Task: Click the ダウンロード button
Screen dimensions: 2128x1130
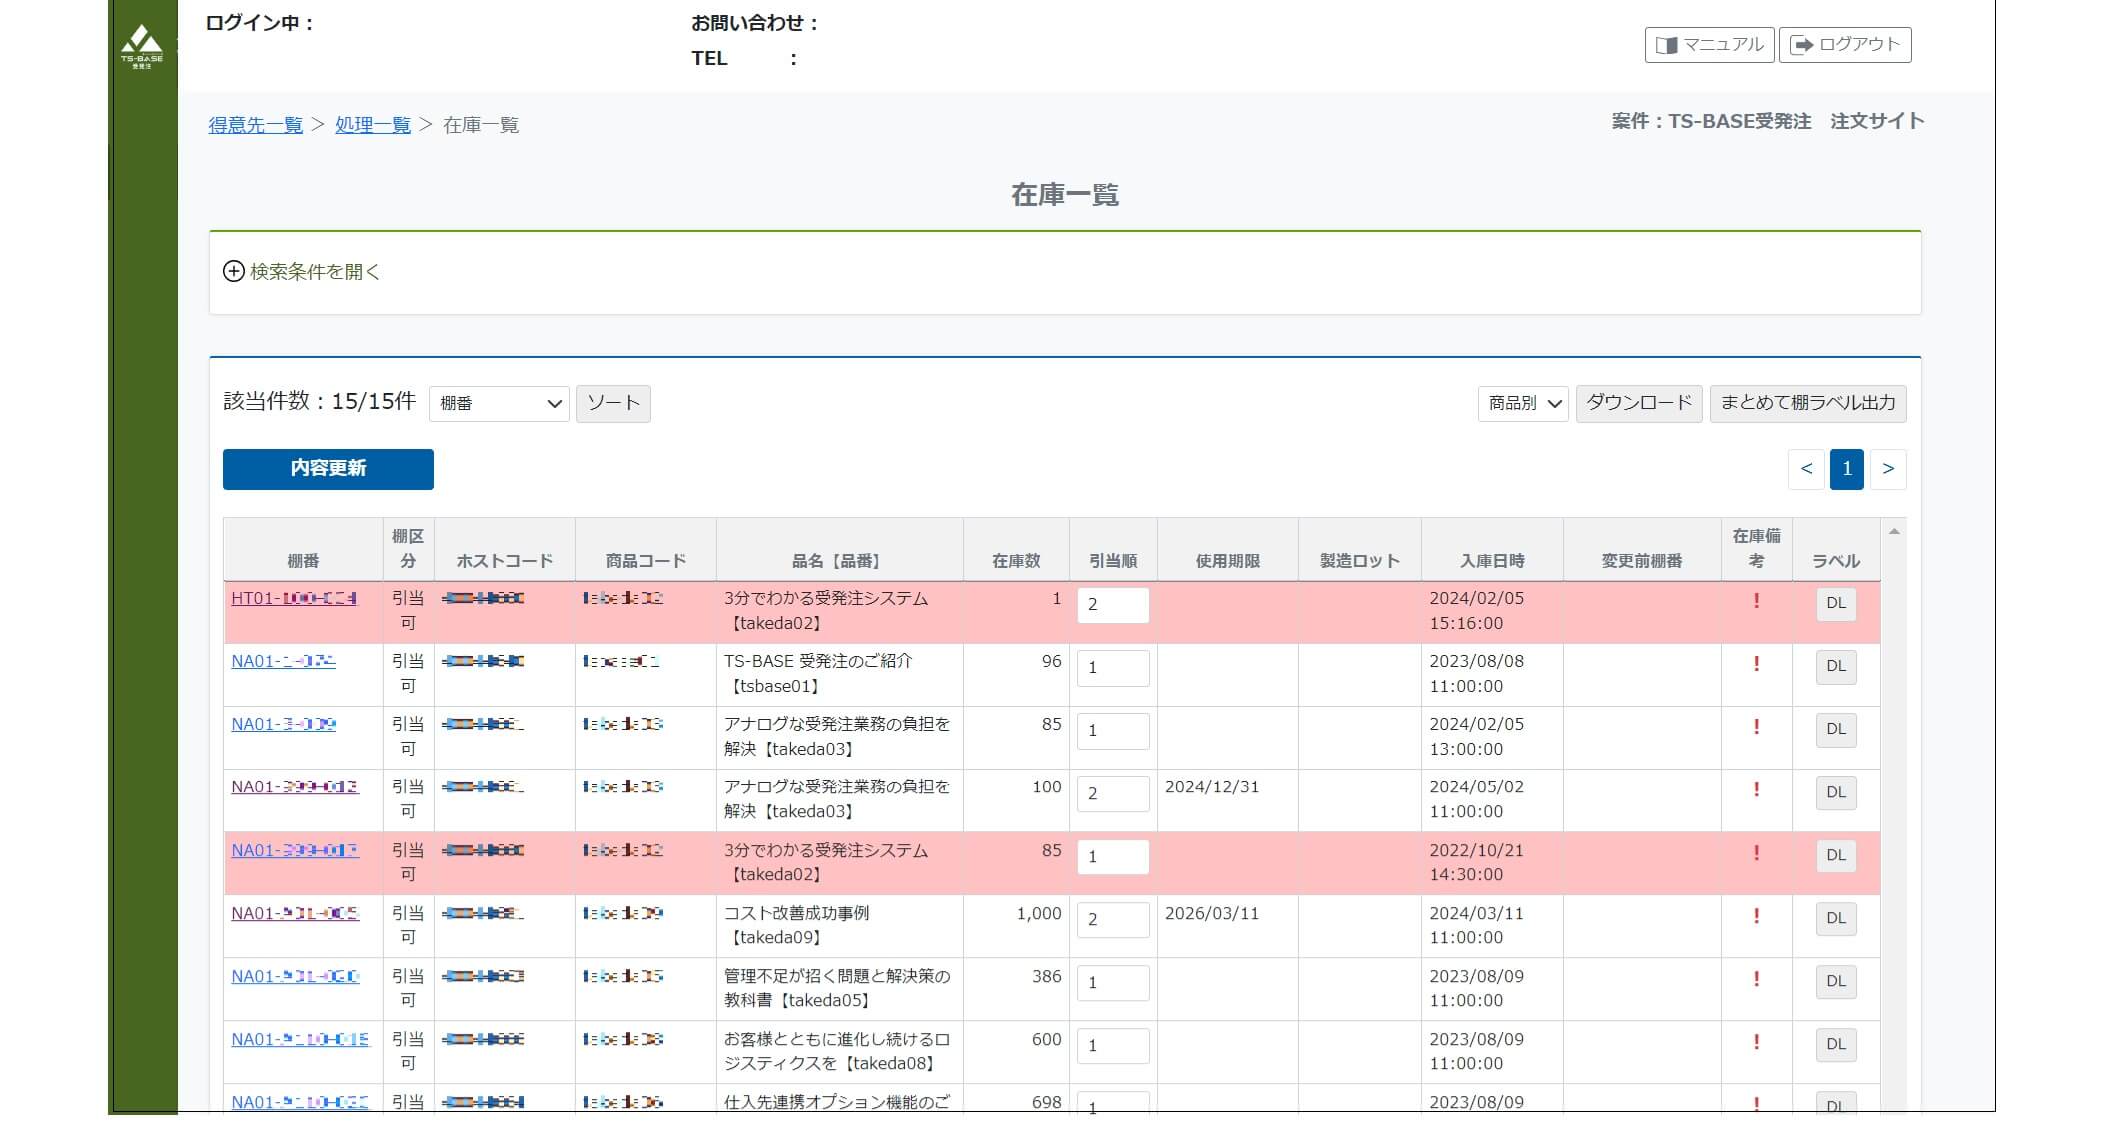Action: point(1638,404)
